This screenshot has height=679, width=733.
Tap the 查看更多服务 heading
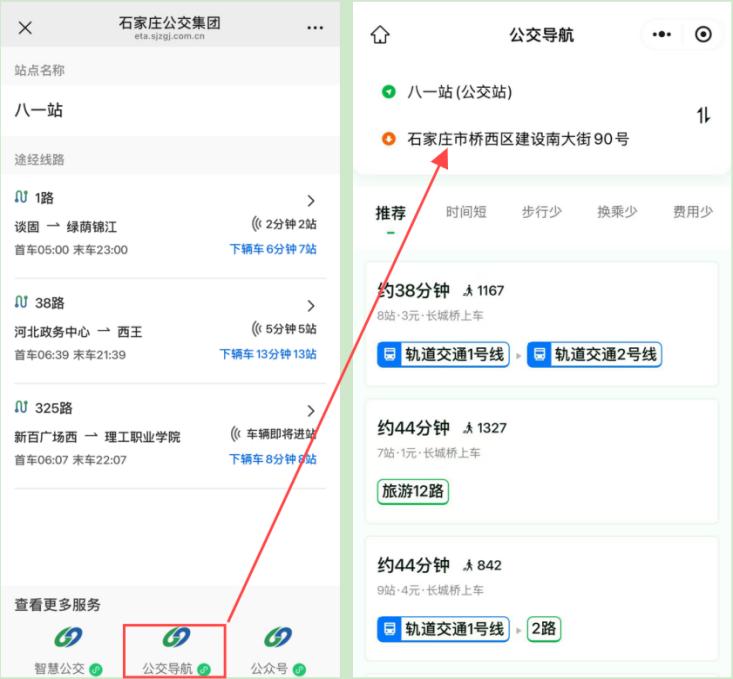57,605
